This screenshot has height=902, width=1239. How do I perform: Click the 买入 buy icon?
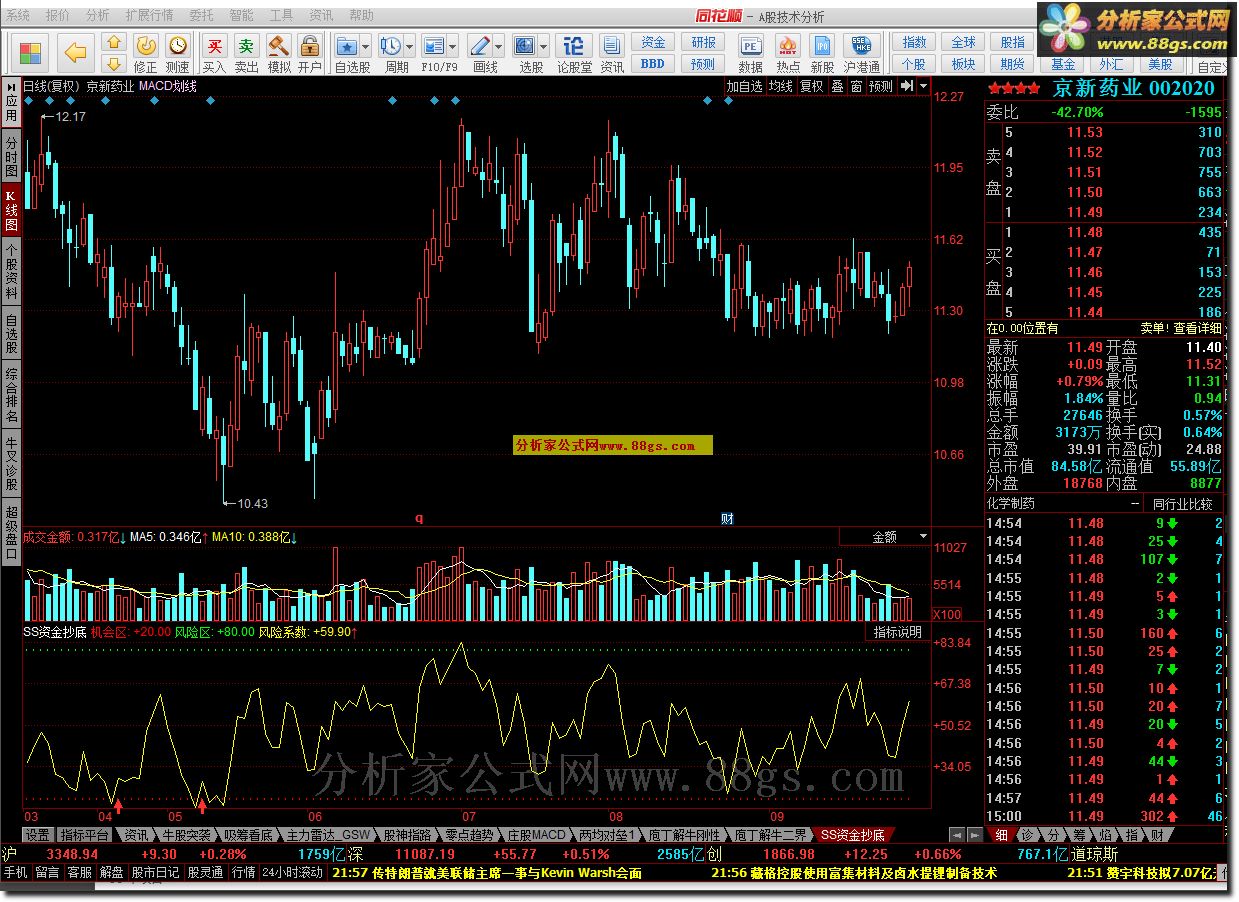[214, 53]
